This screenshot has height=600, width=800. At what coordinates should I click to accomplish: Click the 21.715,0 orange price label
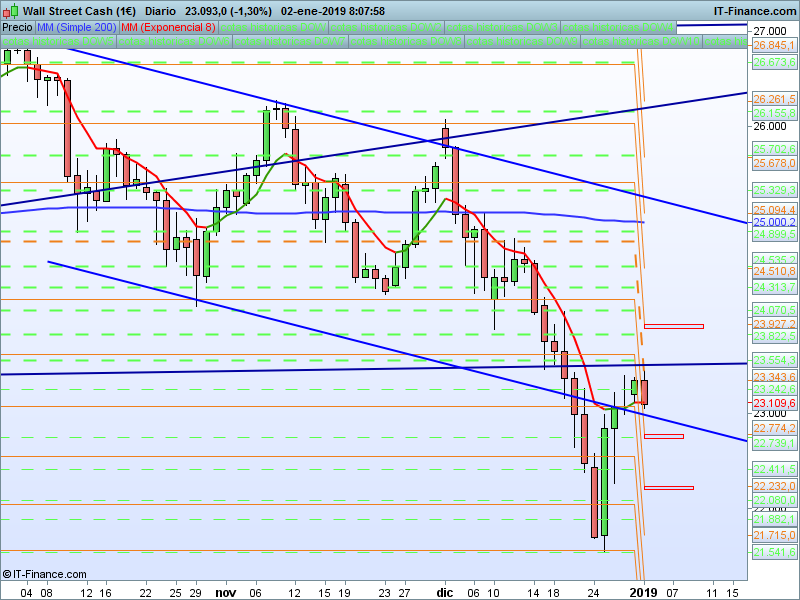coord(774,535)
